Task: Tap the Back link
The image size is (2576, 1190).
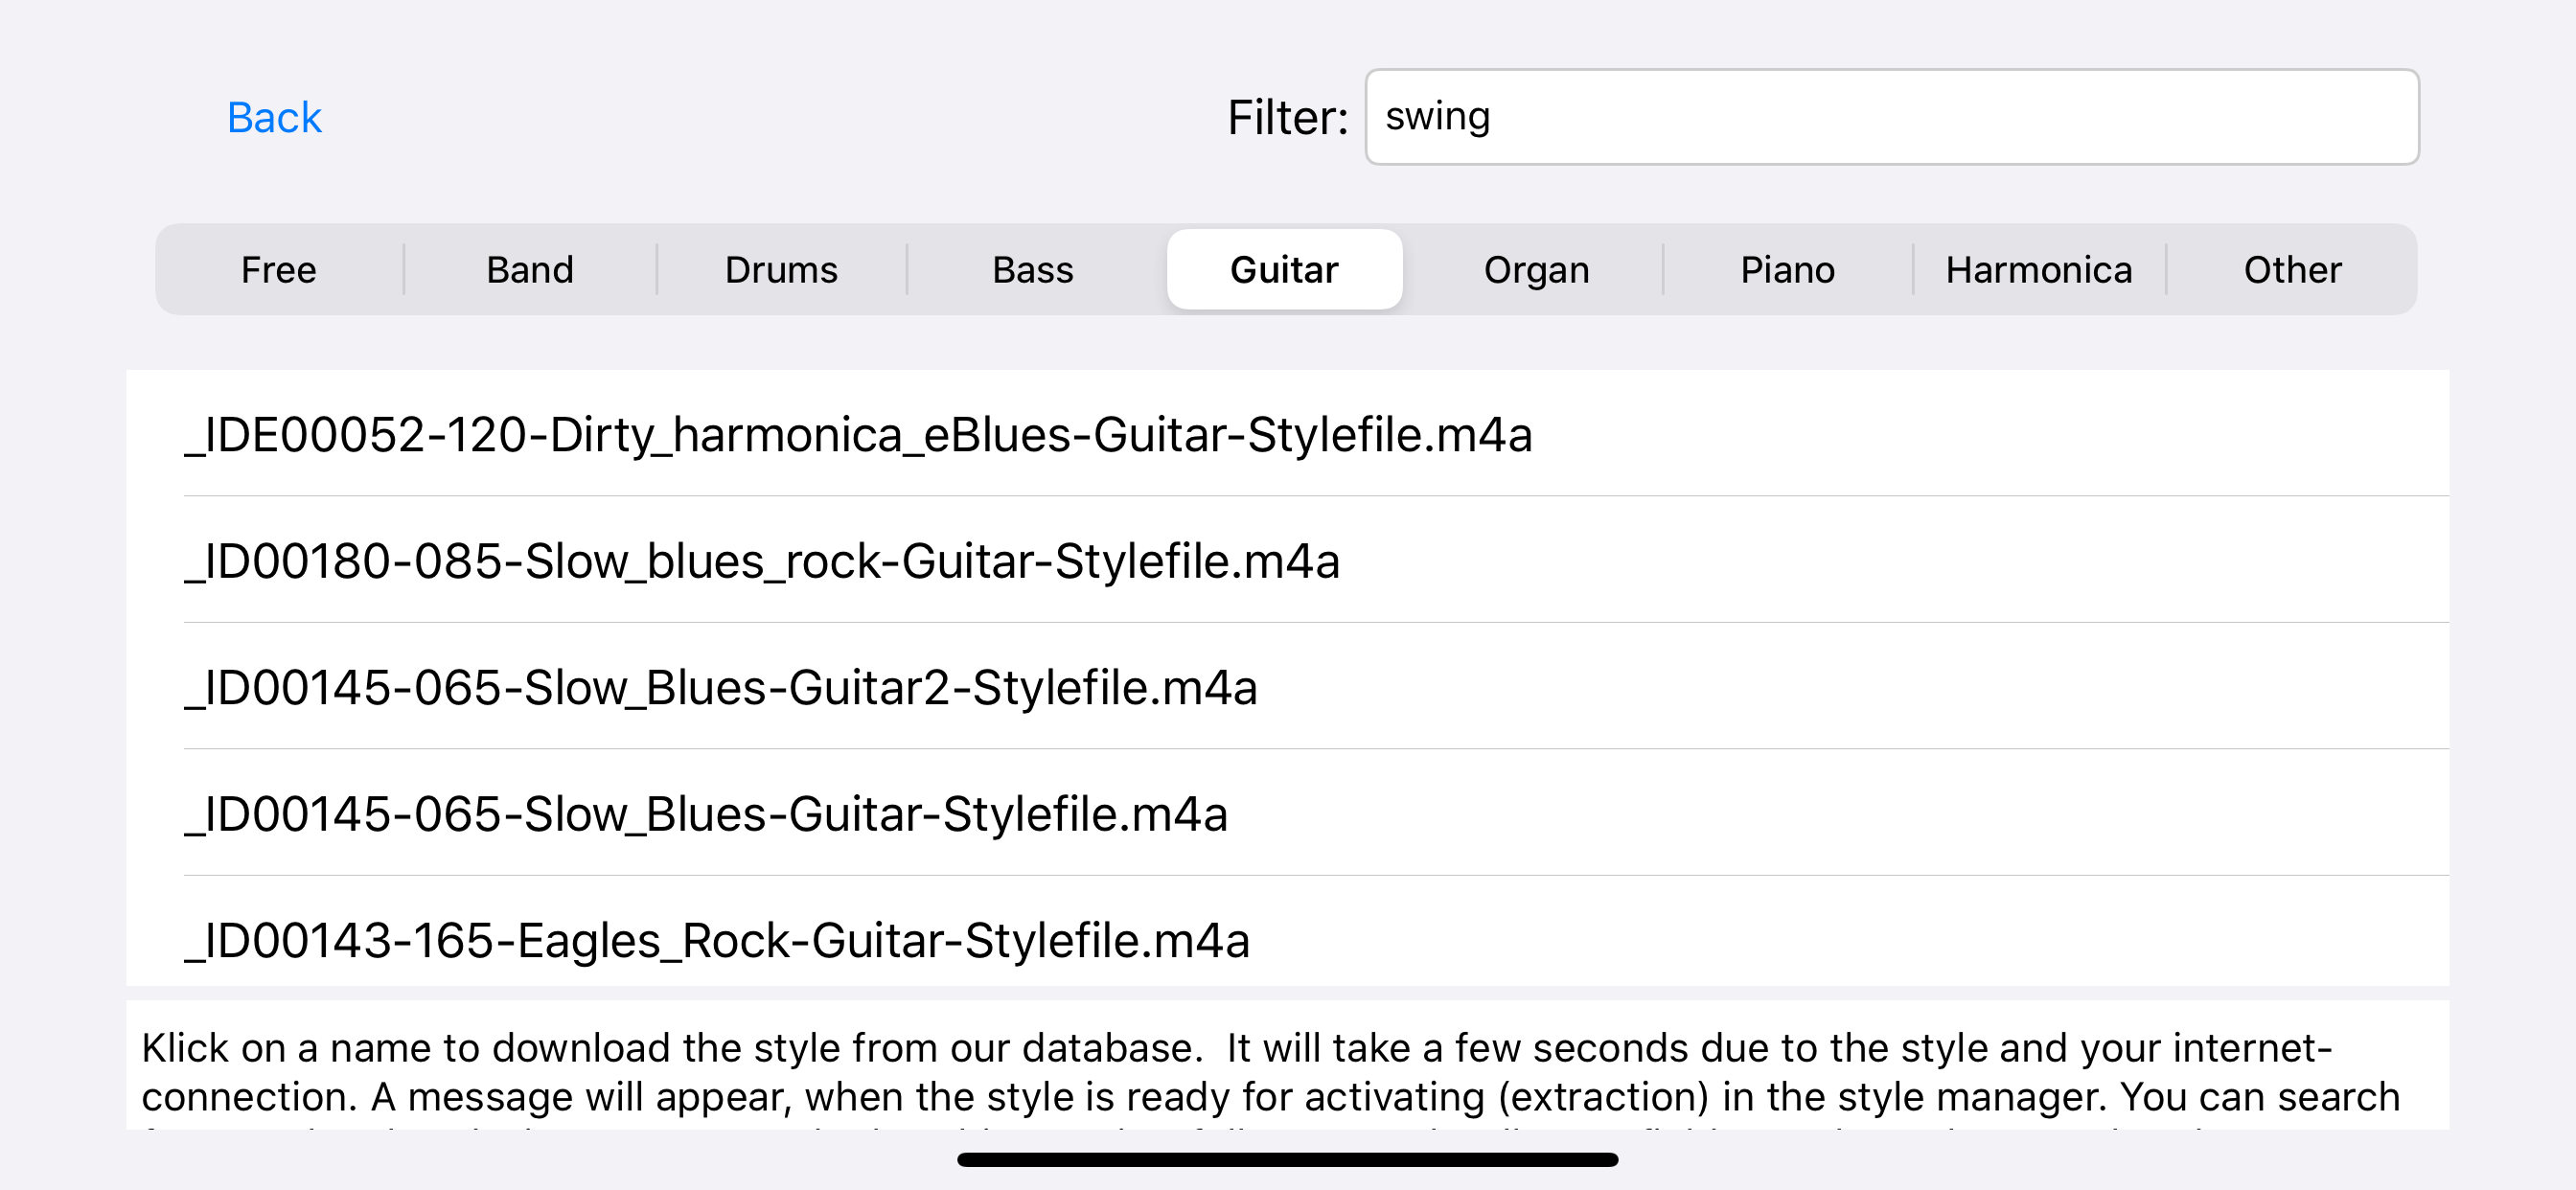Action: click(x=274, y=118)
